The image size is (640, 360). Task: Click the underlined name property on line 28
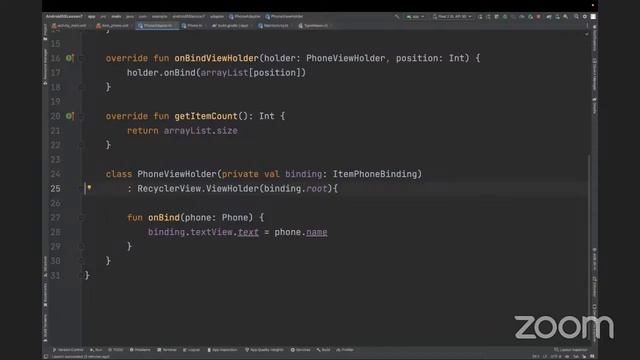(x=317, y=232)
